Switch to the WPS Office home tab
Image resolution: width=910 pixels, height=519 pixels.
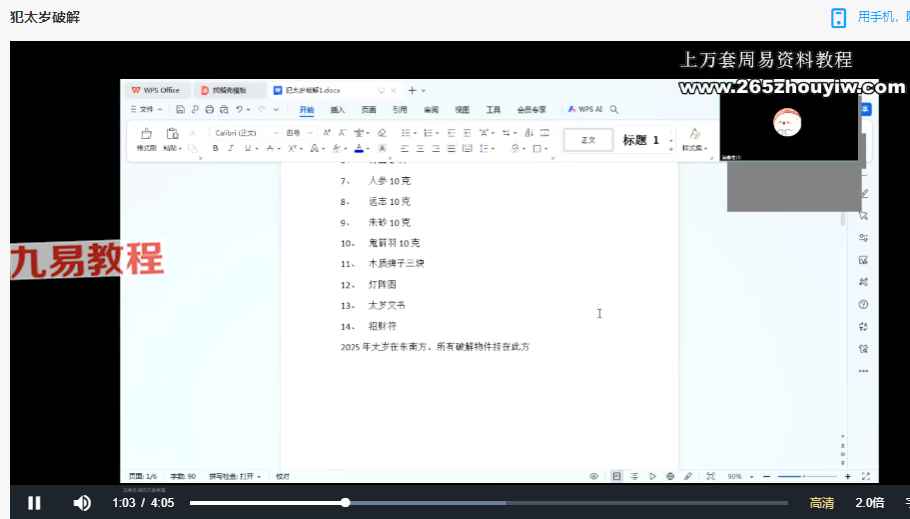pyautogui.click(x=156, y=90)
